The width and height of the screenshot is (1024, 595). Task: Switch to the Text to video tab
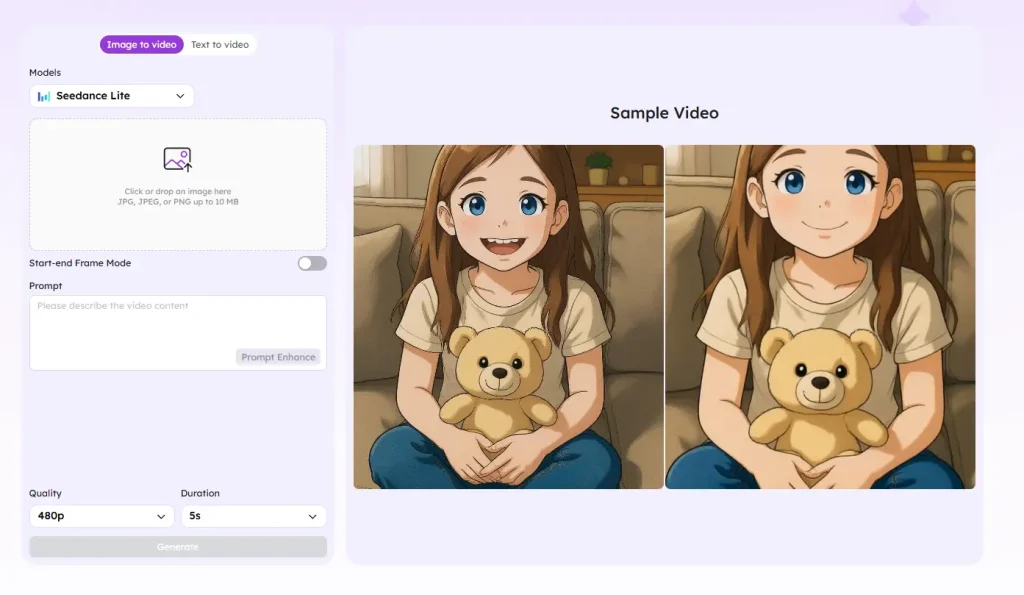(x=220, y=44)
